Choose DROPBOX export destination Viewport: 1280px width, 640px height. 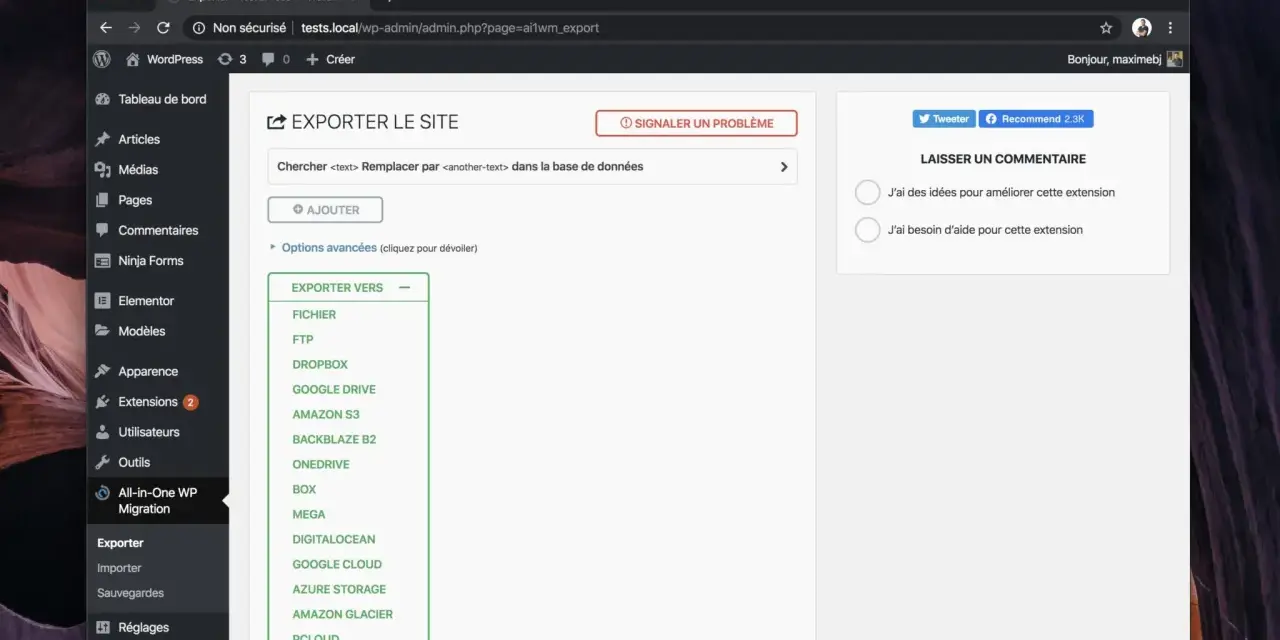[x=320, y=365]
